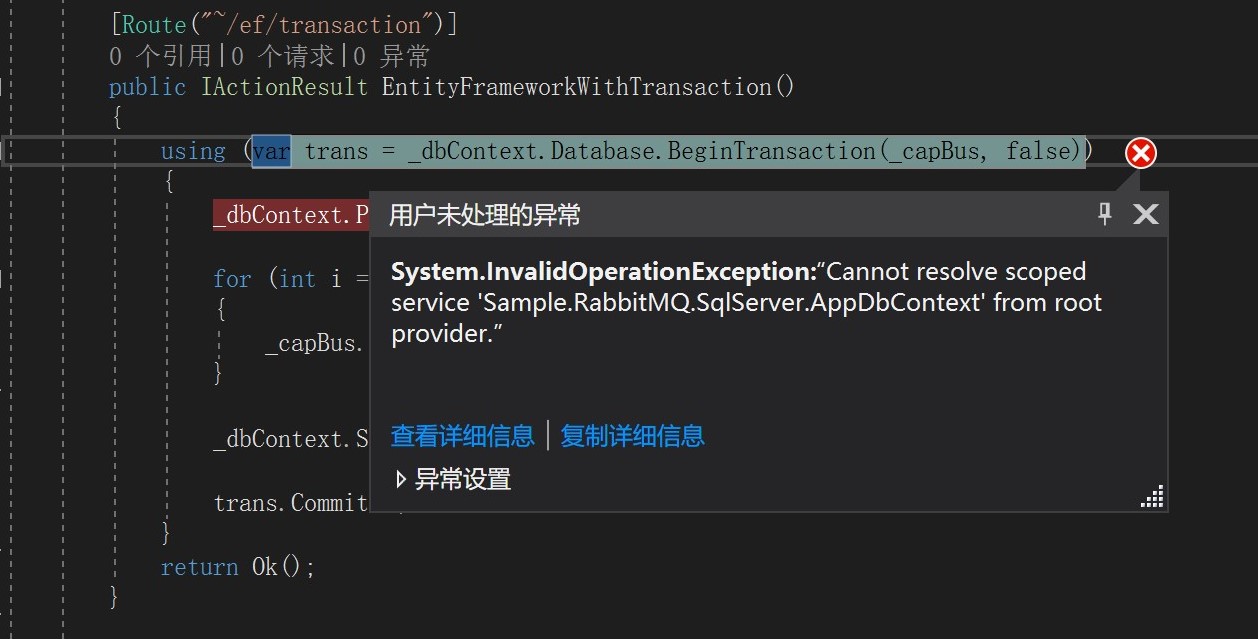Screen dimensions: 1258x639
Task: Click the red exception indicator icon
Action: pos(1139,152)
